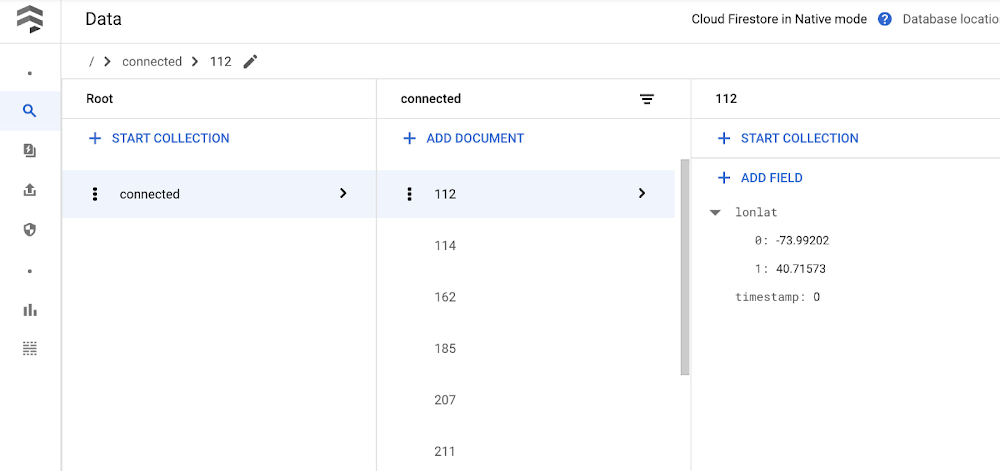Click the Firestore logo icon
Viewport: 1000px width, 471px height.
click(30, 19)
